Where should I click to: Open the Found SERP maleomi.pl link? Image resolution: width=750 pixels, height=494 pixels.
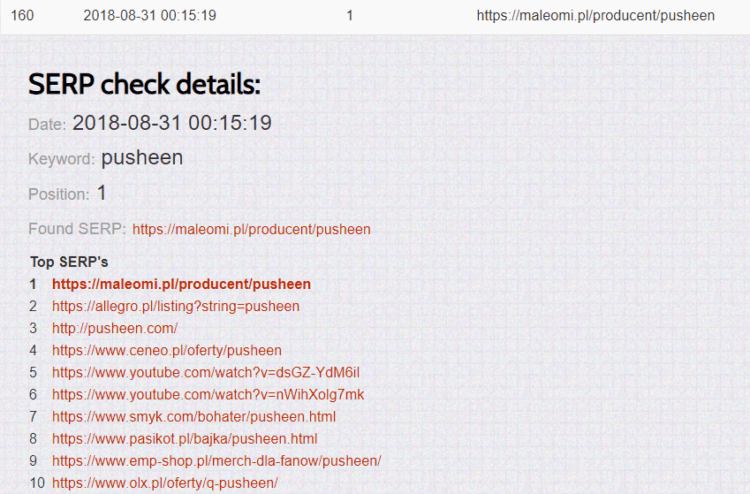(251, 229)
